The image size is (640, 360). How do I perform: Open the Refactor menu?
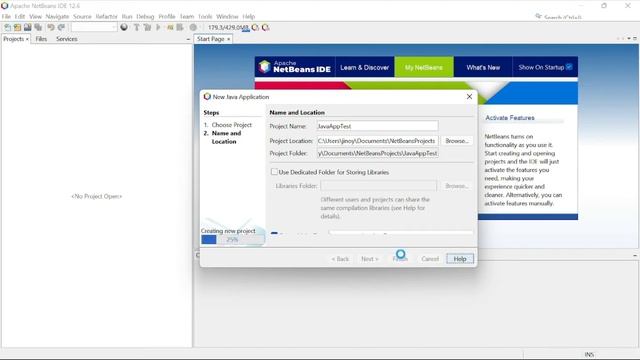pos(107,16)
